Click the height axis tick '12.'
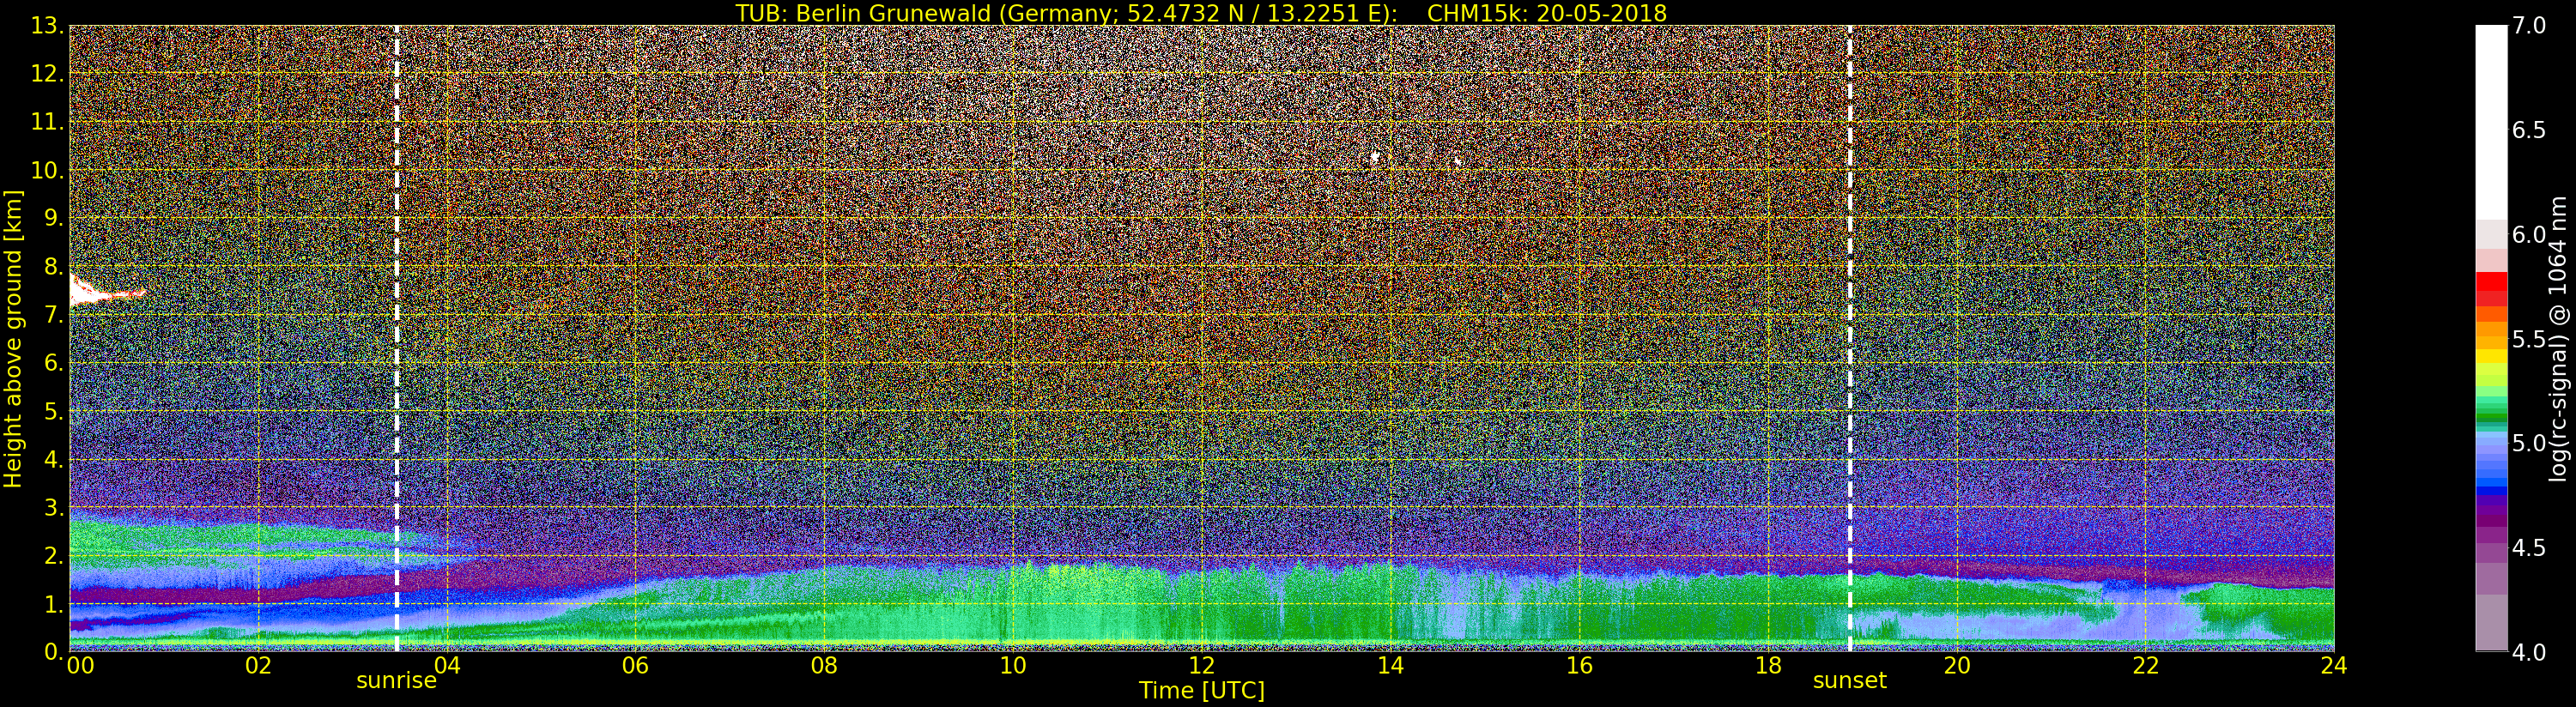The image size is (2576, 707). pyautogui.click(x=47, y=73)
